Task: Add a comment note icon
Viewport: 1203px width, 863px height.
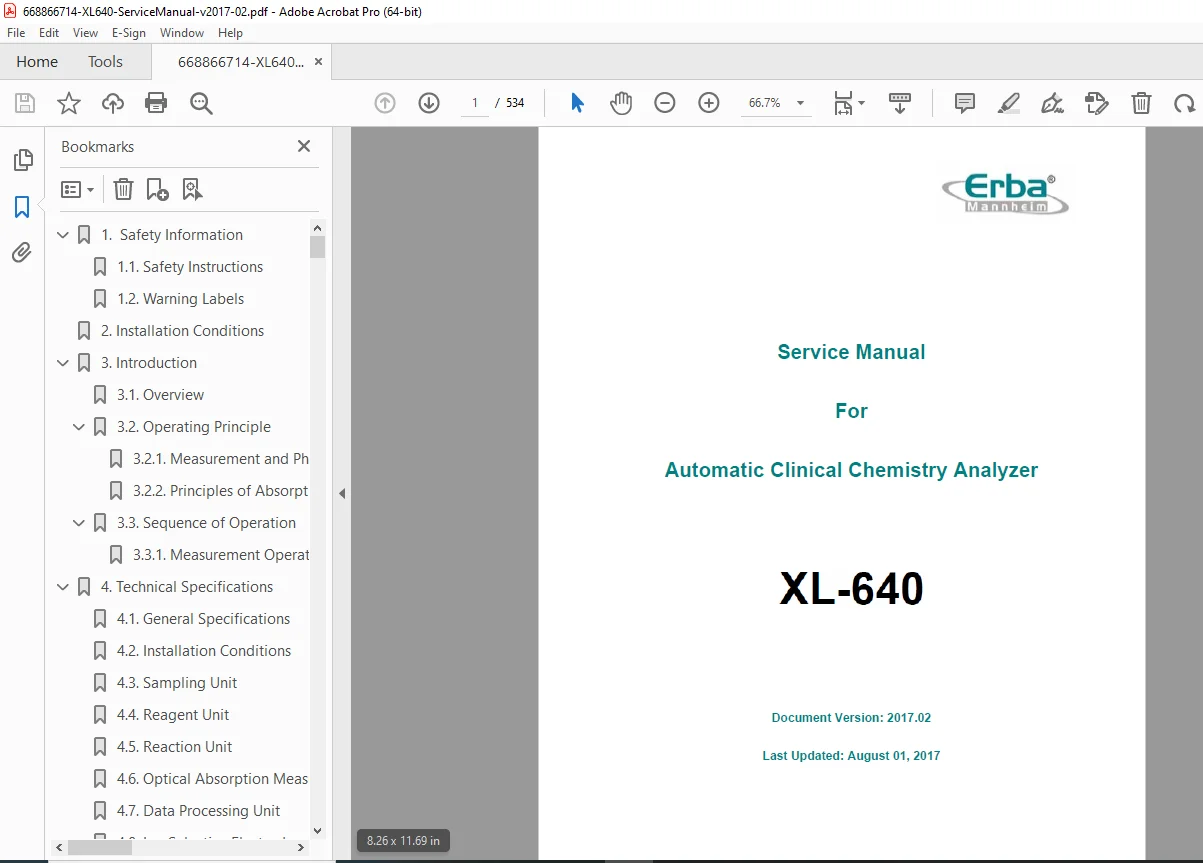Action: [x=965, y=103]
